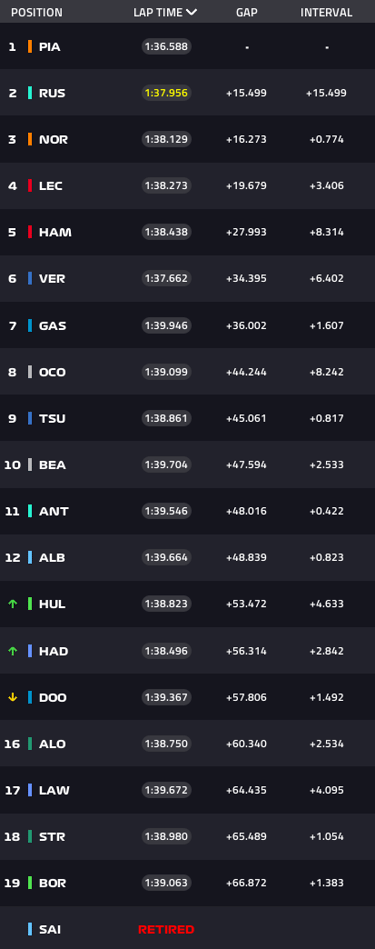Click the light blue team bar next to SAI
375x949 pixels.
pos(30,929)
